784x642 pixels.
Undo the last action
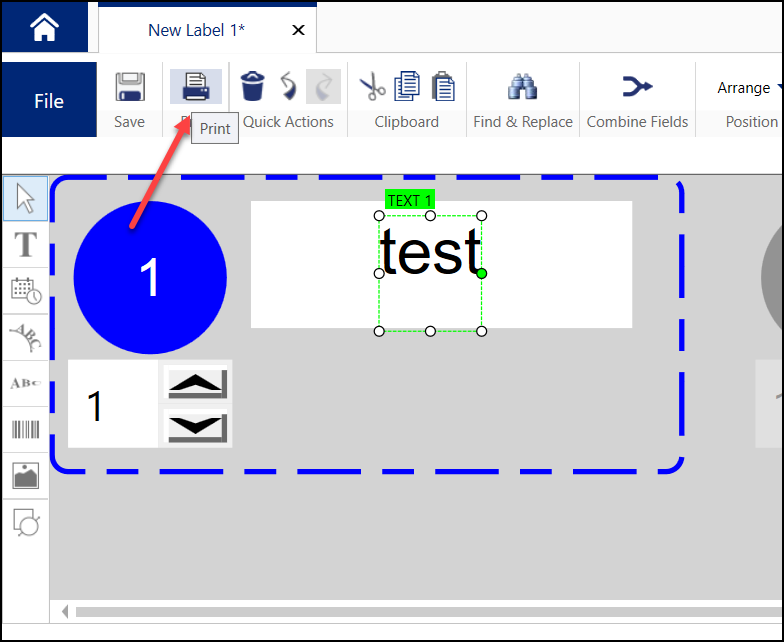pos(288,87)
